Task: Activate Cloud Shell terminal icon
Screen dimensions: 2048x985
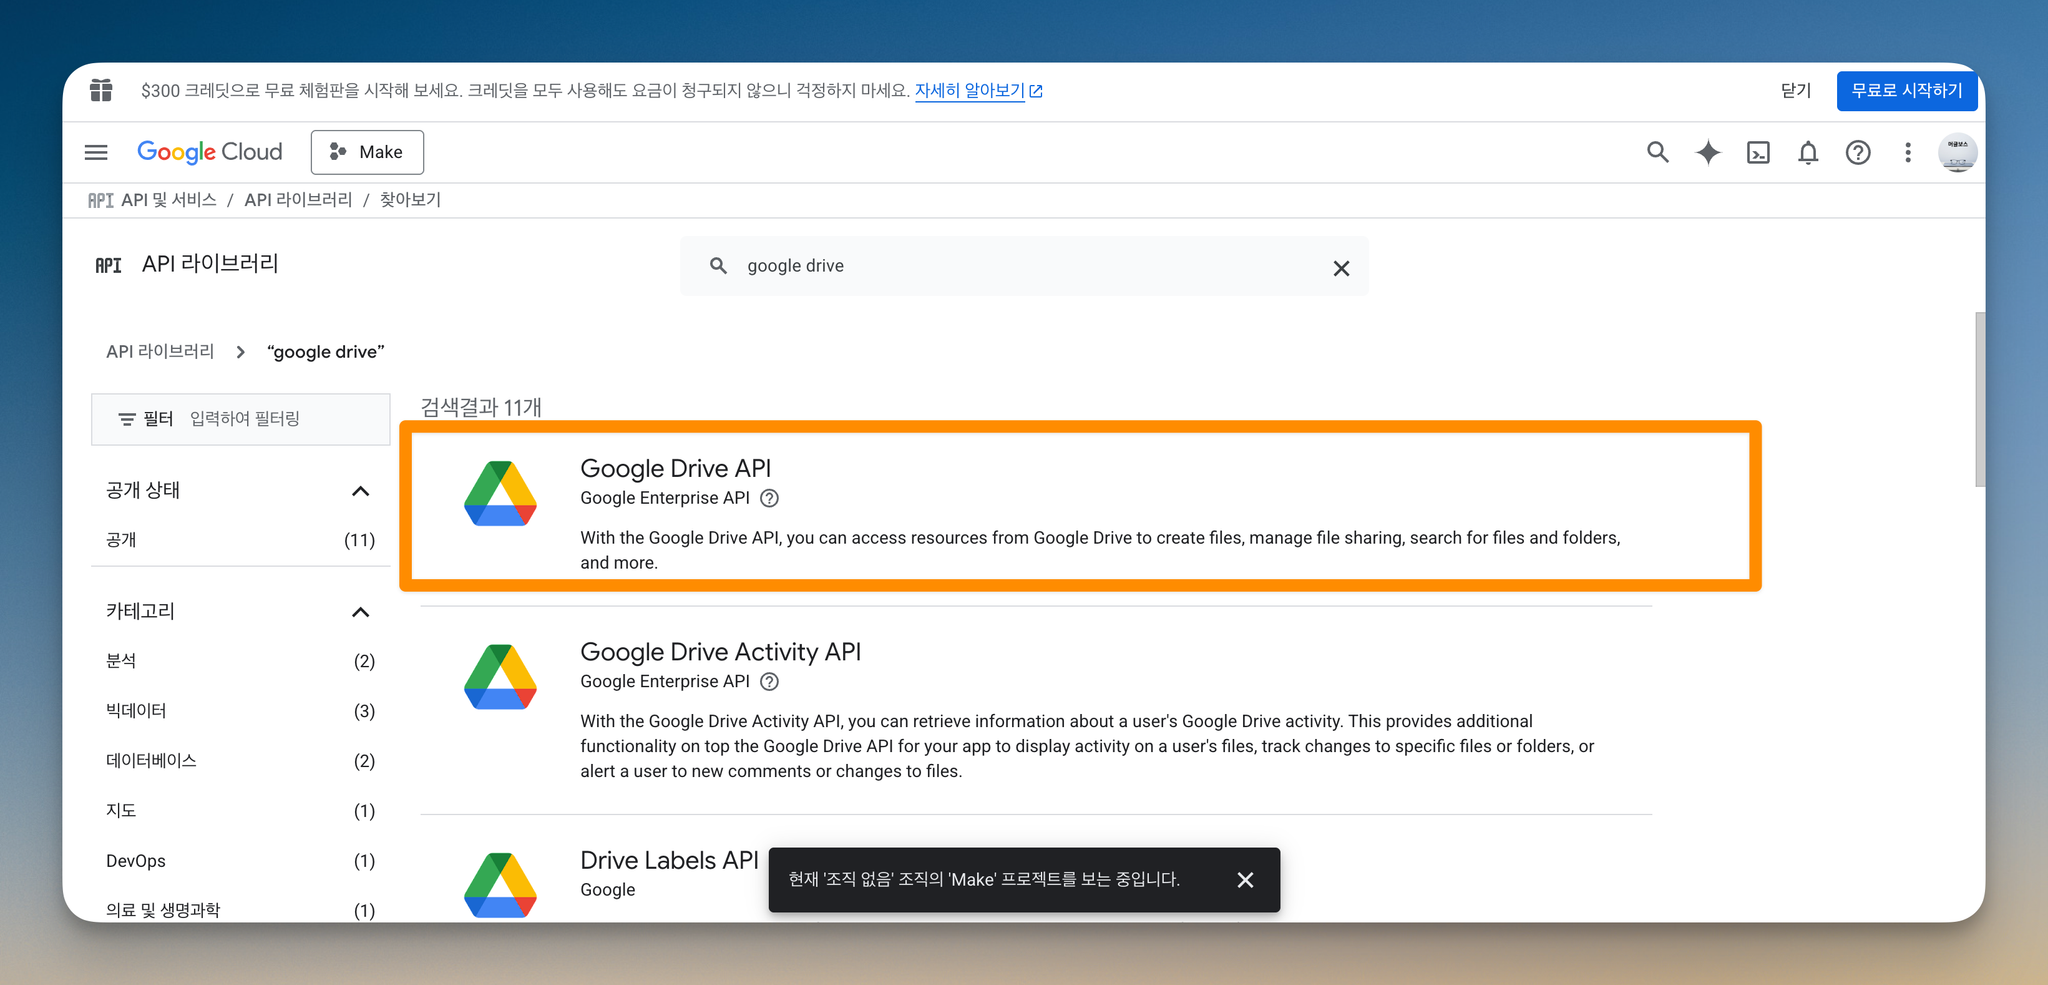Action: click(1758, 152)
